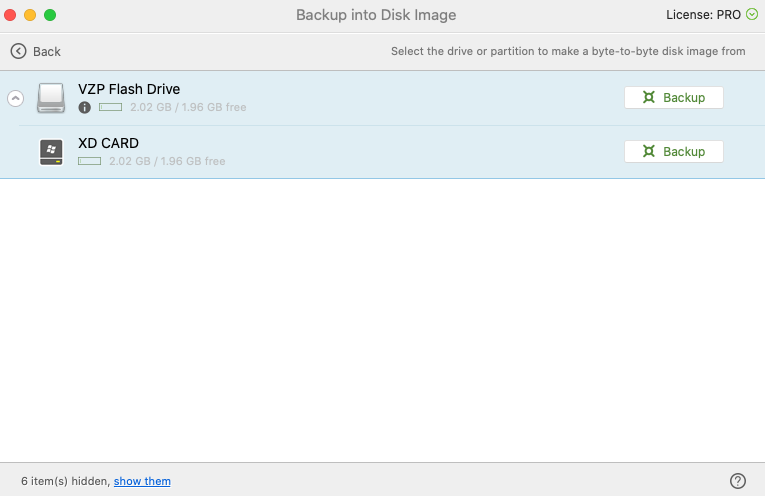Show hidden items via "show them" link
The width and height of the screenshot is (765, 496).
point(142,481)
